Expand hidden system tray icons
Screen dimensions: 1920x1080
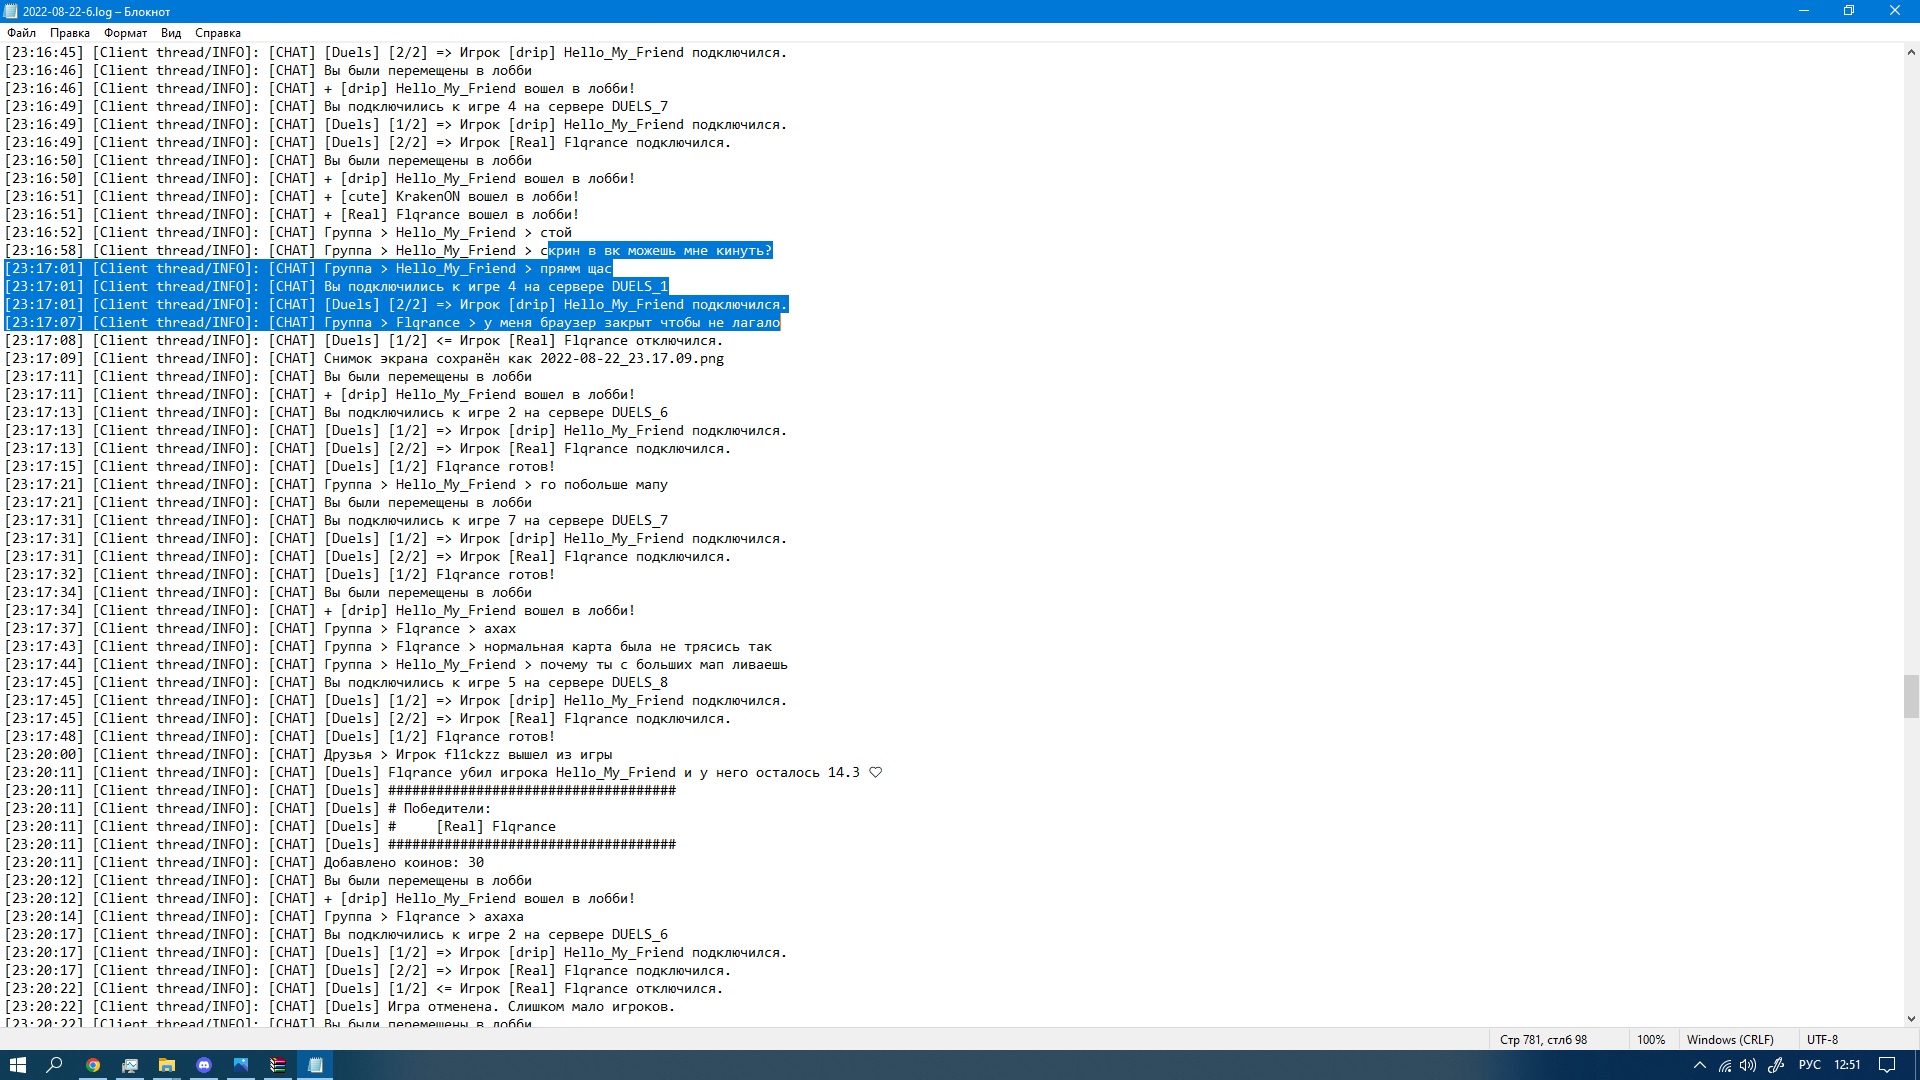click(x=1699, y=1066)
